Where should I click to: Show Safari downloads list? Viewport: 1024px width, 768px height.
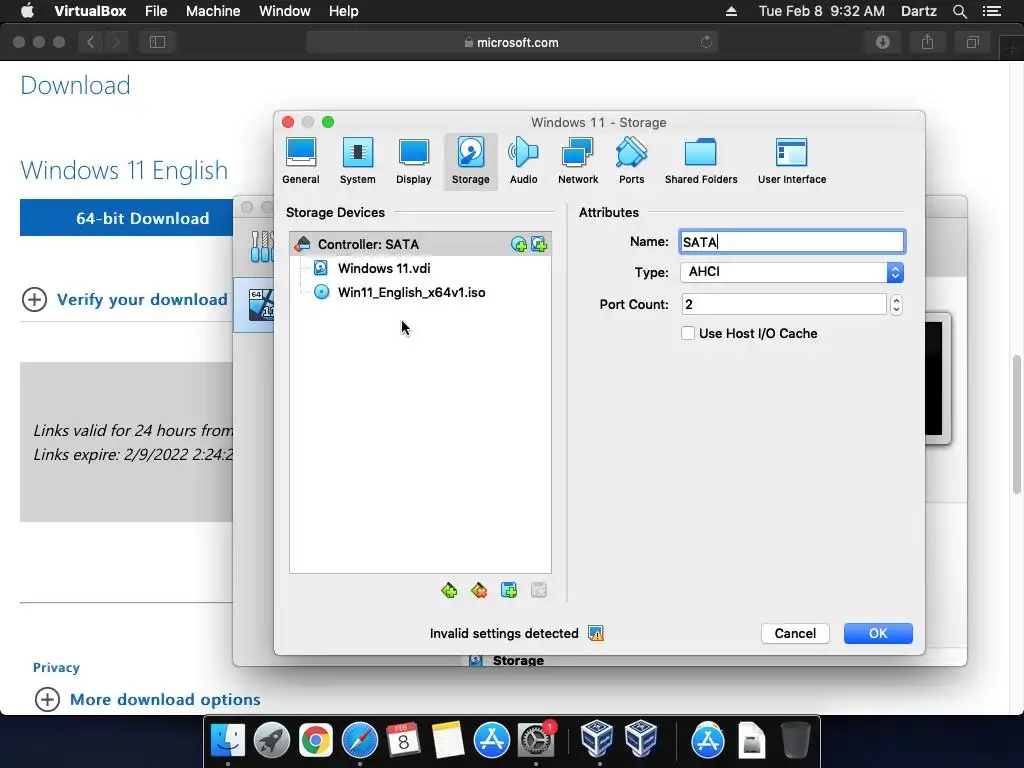[883, 42]
